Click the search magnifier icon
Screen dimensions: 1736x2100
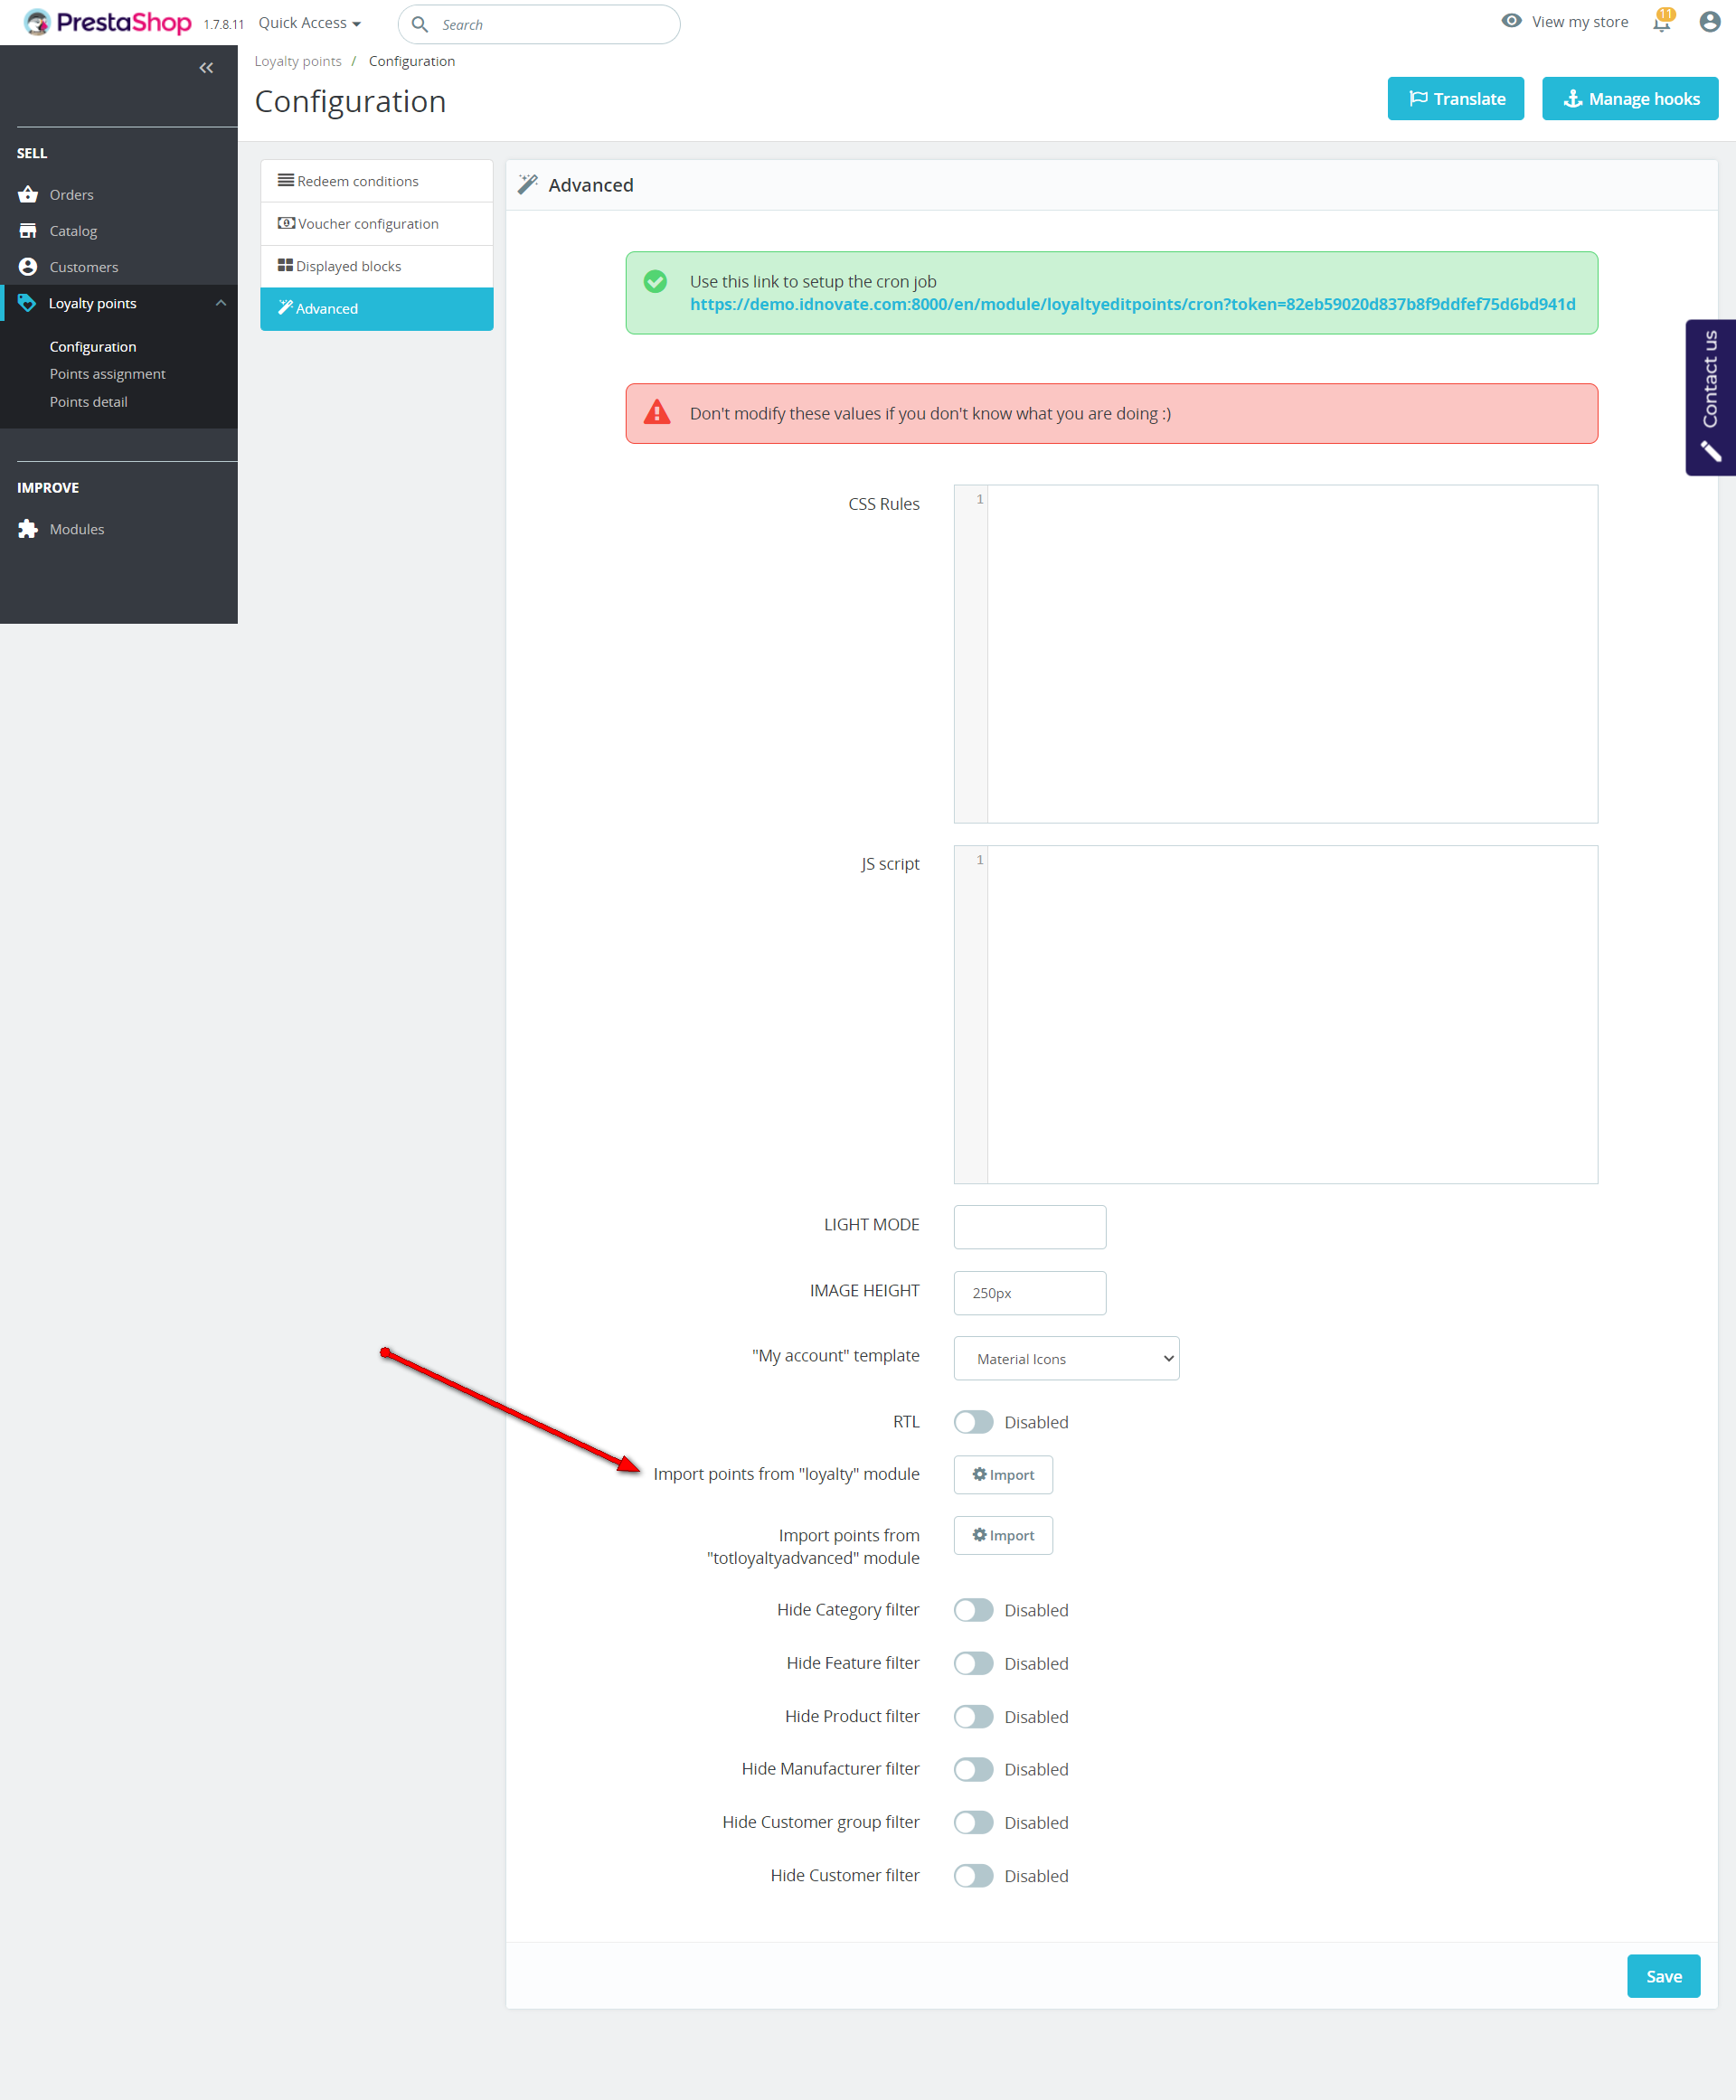[420, 24]
